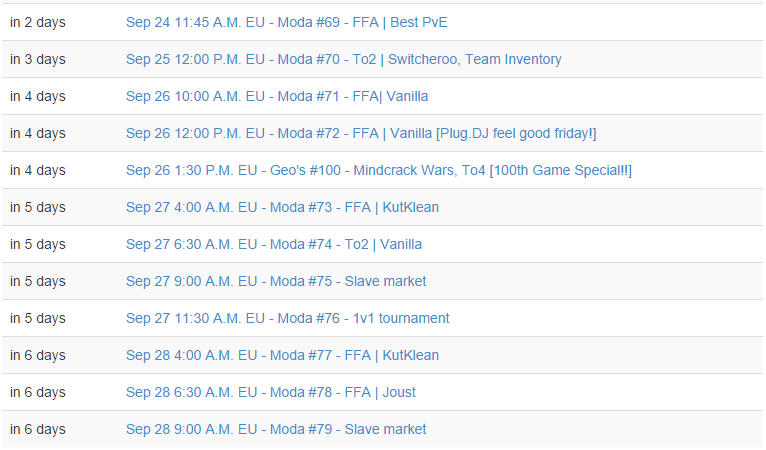Open Moda #76 1v1 tournament link
The width and height of the screenshot is (766, 450).
(288, 319)
